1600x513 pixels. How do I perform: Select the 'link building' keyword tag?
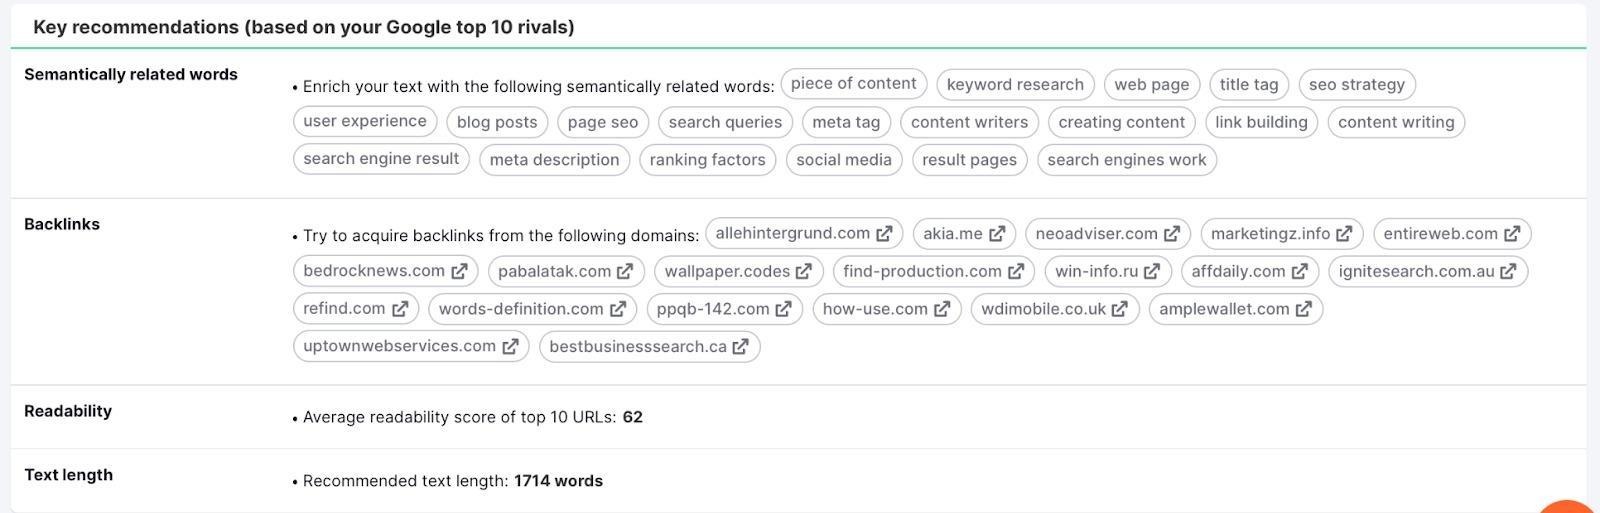[1262, 121]
